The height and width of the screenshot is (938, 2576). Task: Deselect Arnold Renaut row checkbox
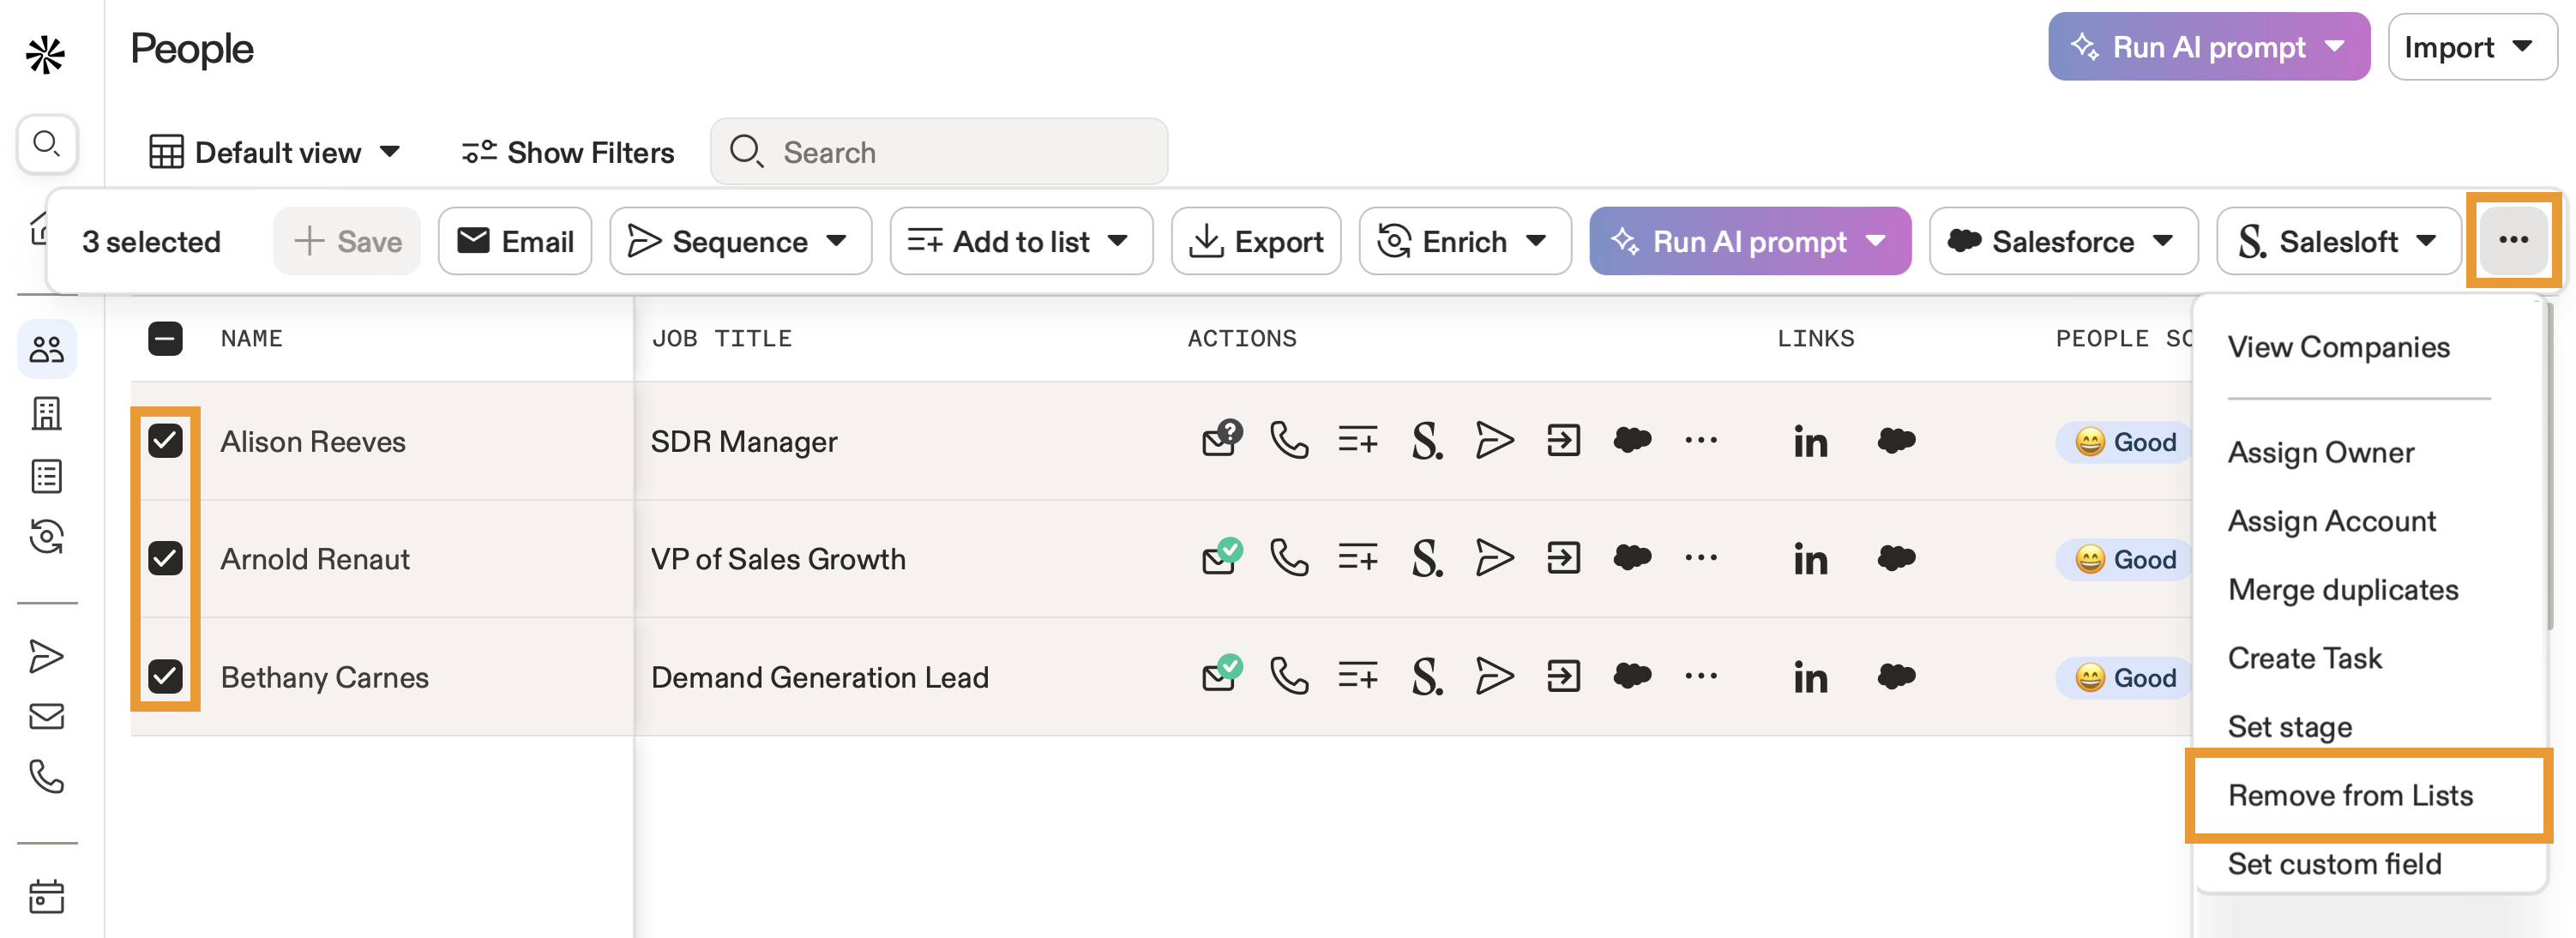coord(165,558)
